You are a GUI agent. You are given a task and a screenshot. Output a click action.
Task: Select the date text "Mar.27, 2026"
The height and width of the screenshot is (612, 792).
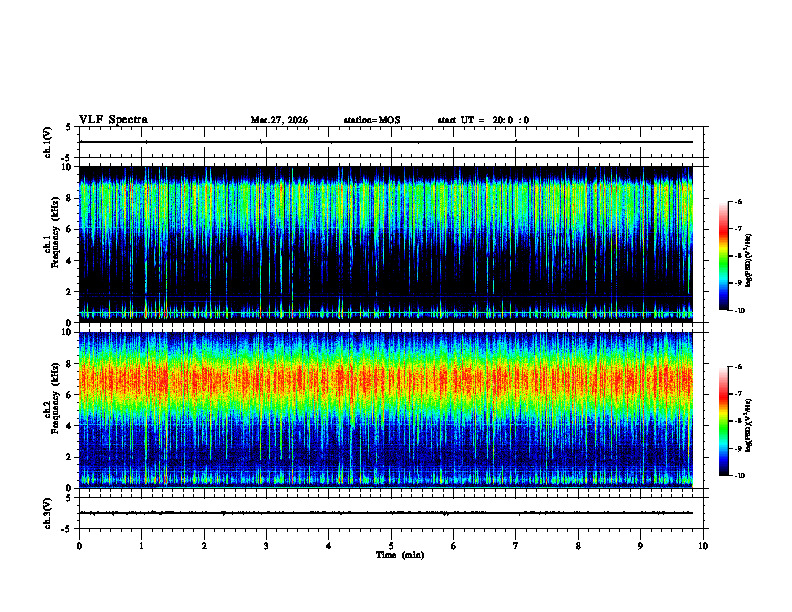click(x=279, y=120)
